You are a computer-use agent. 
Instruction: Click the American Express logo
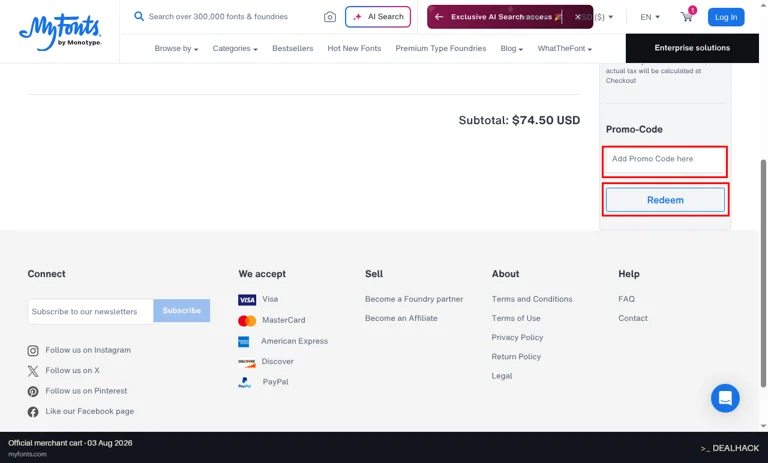coord(243,341)
